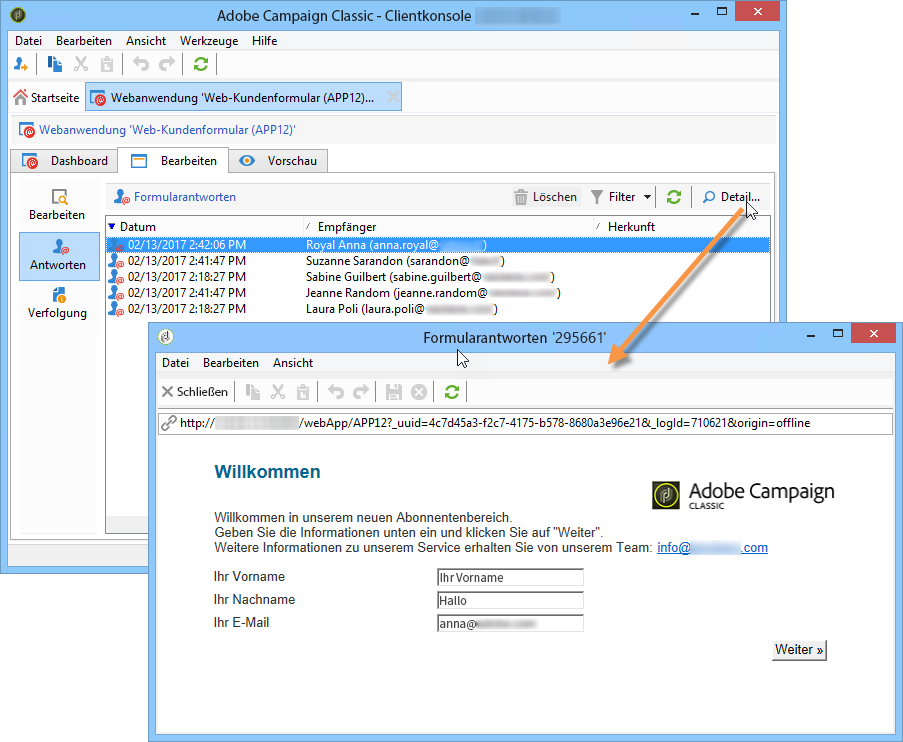The height and width of the screenshot is (742, 903).
Task: Click the Löschen button
Action: pos(545,197)
